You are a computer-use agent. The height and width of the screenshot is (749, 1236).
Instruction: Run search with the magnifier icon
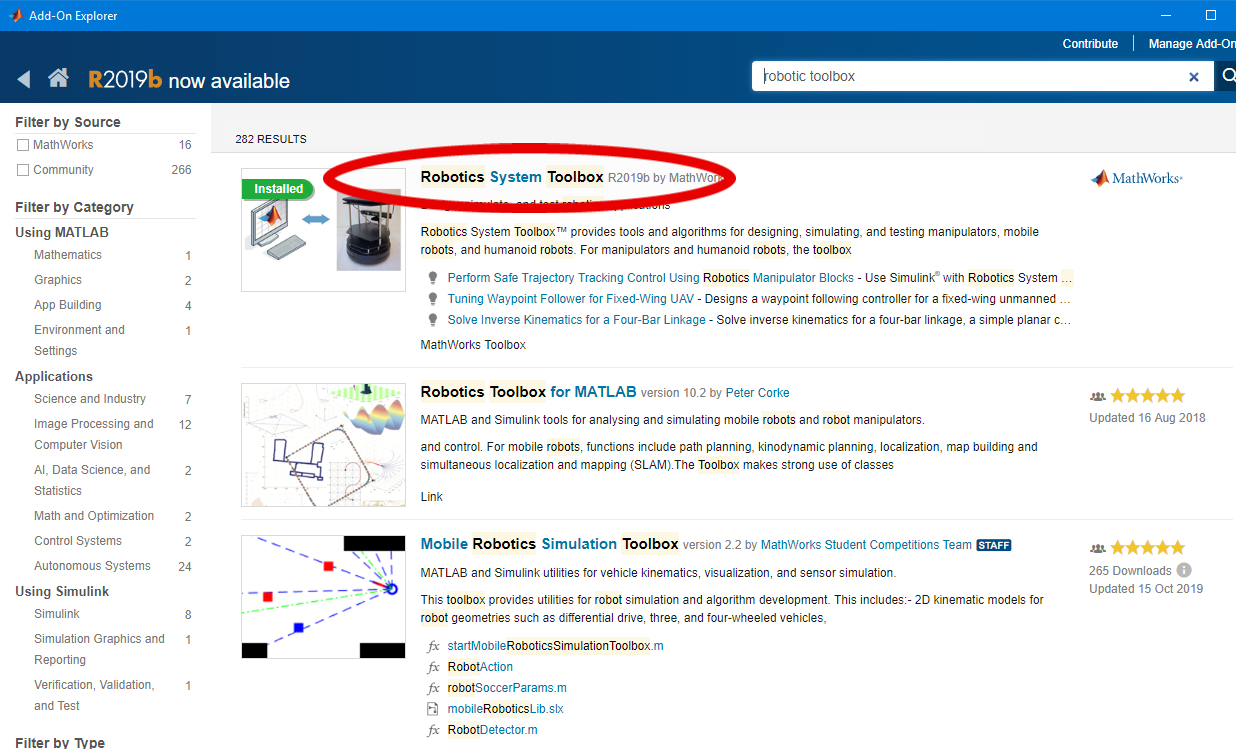click(x=1227, y=76)
